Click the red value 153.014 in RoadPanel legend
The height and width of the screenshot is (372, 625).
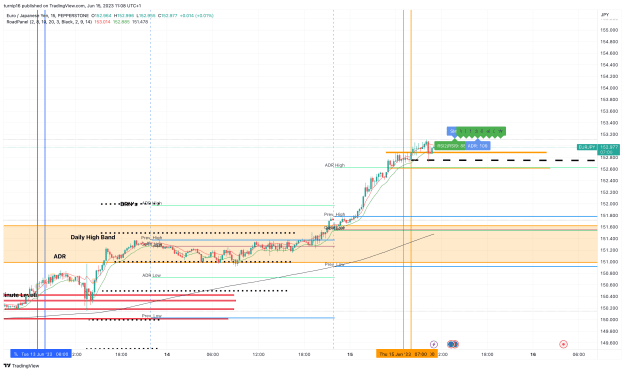(x=102, y=22)
